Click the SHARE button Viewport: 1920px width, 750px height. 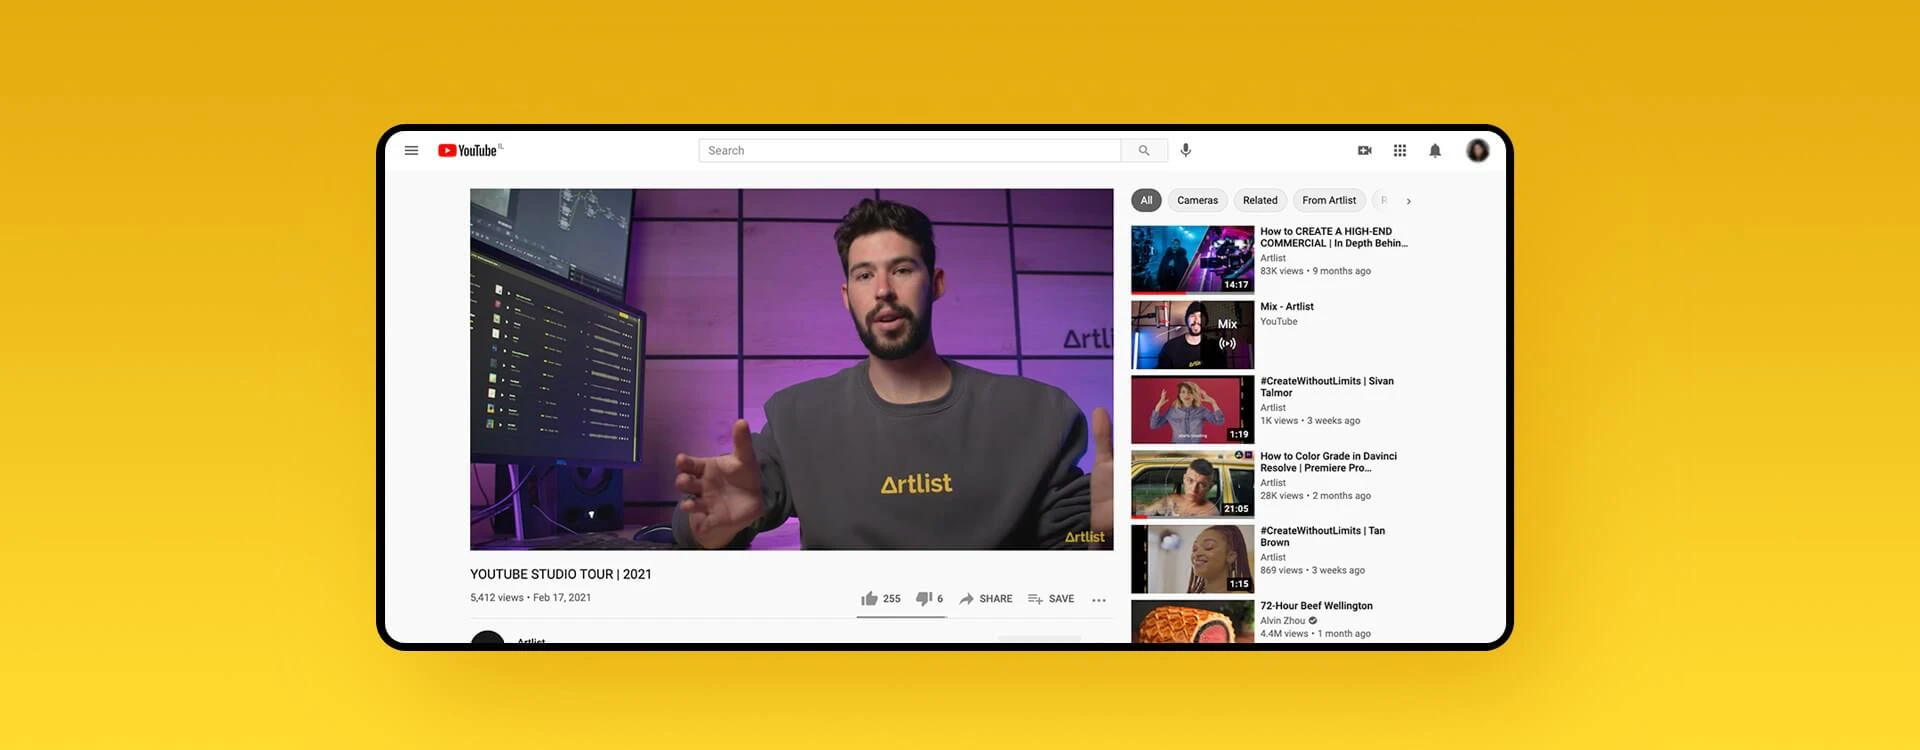coord(986,599)
